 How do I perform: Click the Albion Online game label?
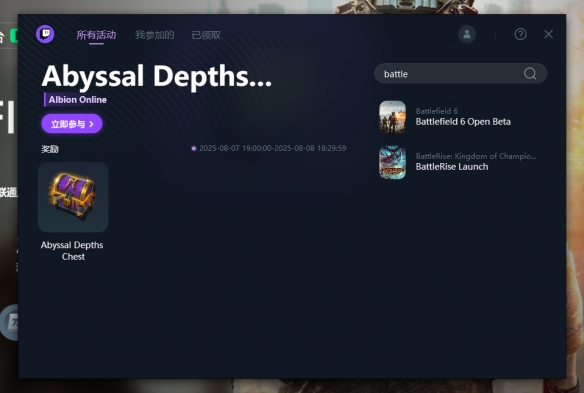point(77,99)
